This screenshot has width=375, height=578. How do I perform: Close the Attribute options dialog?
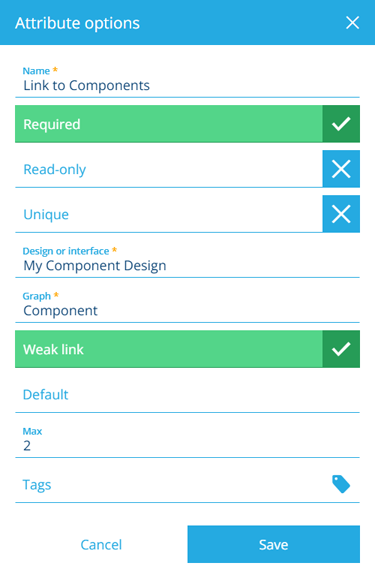[x=353, y=23]
